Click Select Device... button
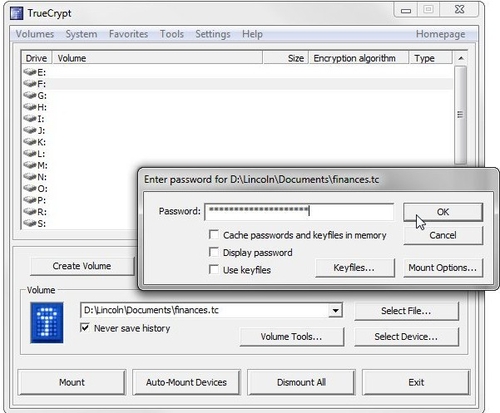Viewport: 500px width, 413px height. click(406, 337)
